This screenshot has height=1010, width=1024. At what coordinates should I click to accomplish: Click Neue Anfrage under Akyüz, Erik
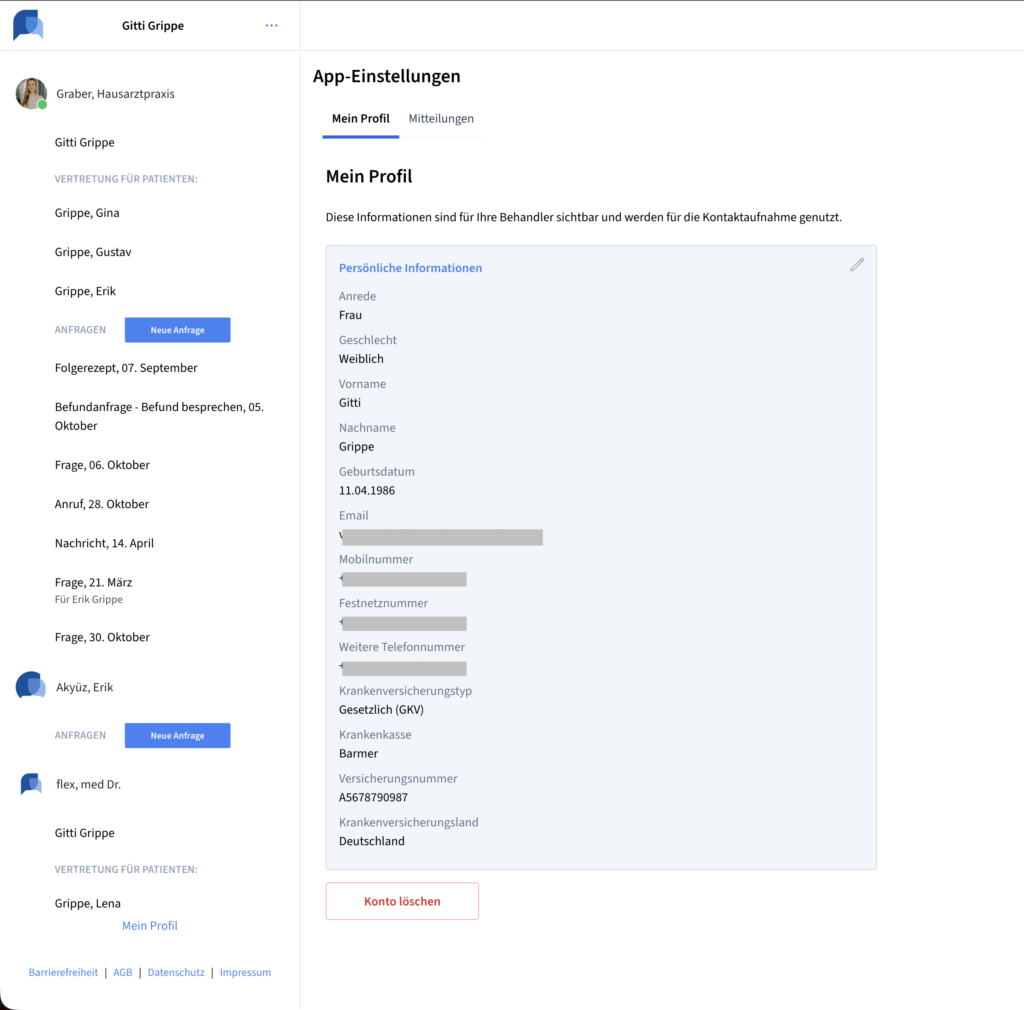tap(178, 735)
